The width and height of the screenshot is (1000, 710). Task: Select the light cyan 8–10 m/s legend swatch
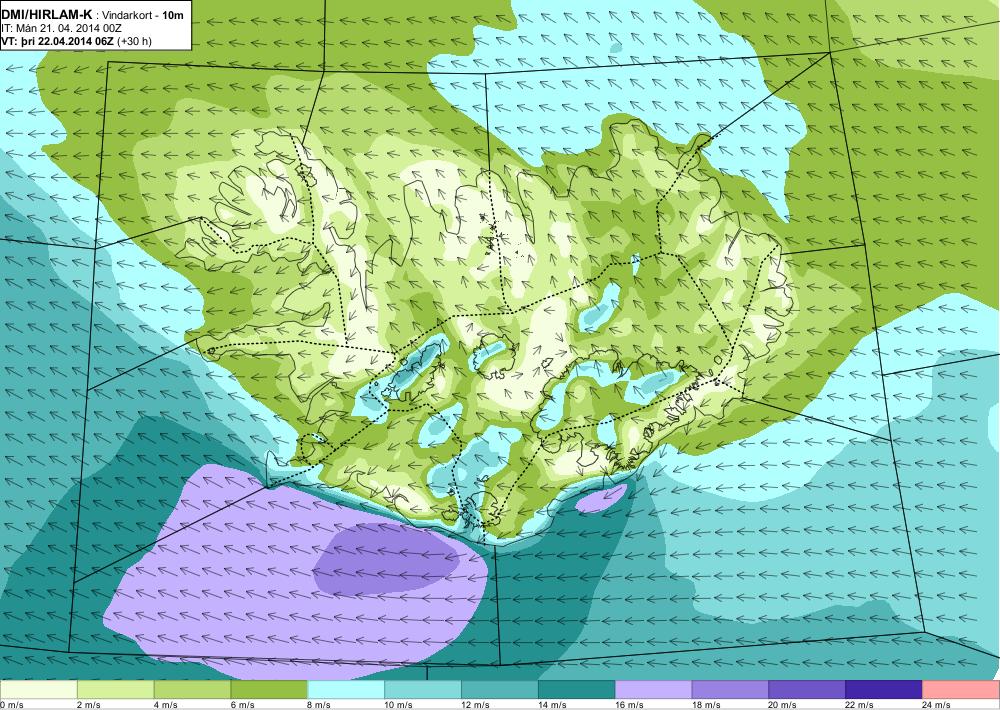346,690
